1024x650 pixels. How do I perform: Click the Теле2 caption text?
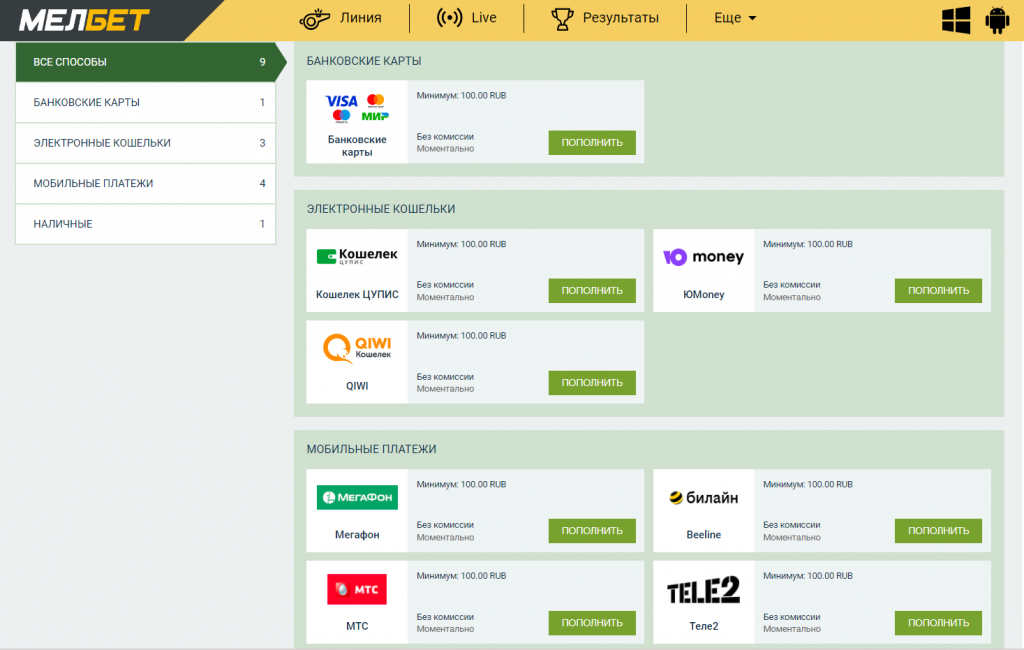coord(703,626)
